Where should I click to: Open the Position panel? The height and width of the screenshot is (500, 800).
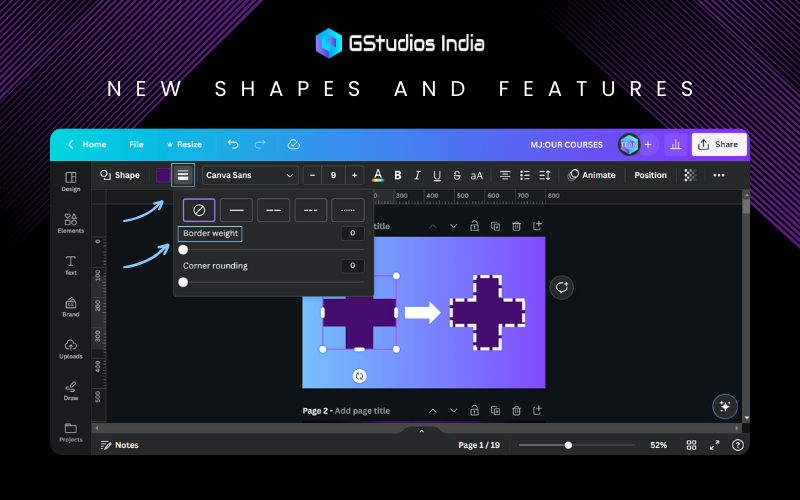click(x=651, y=175)
